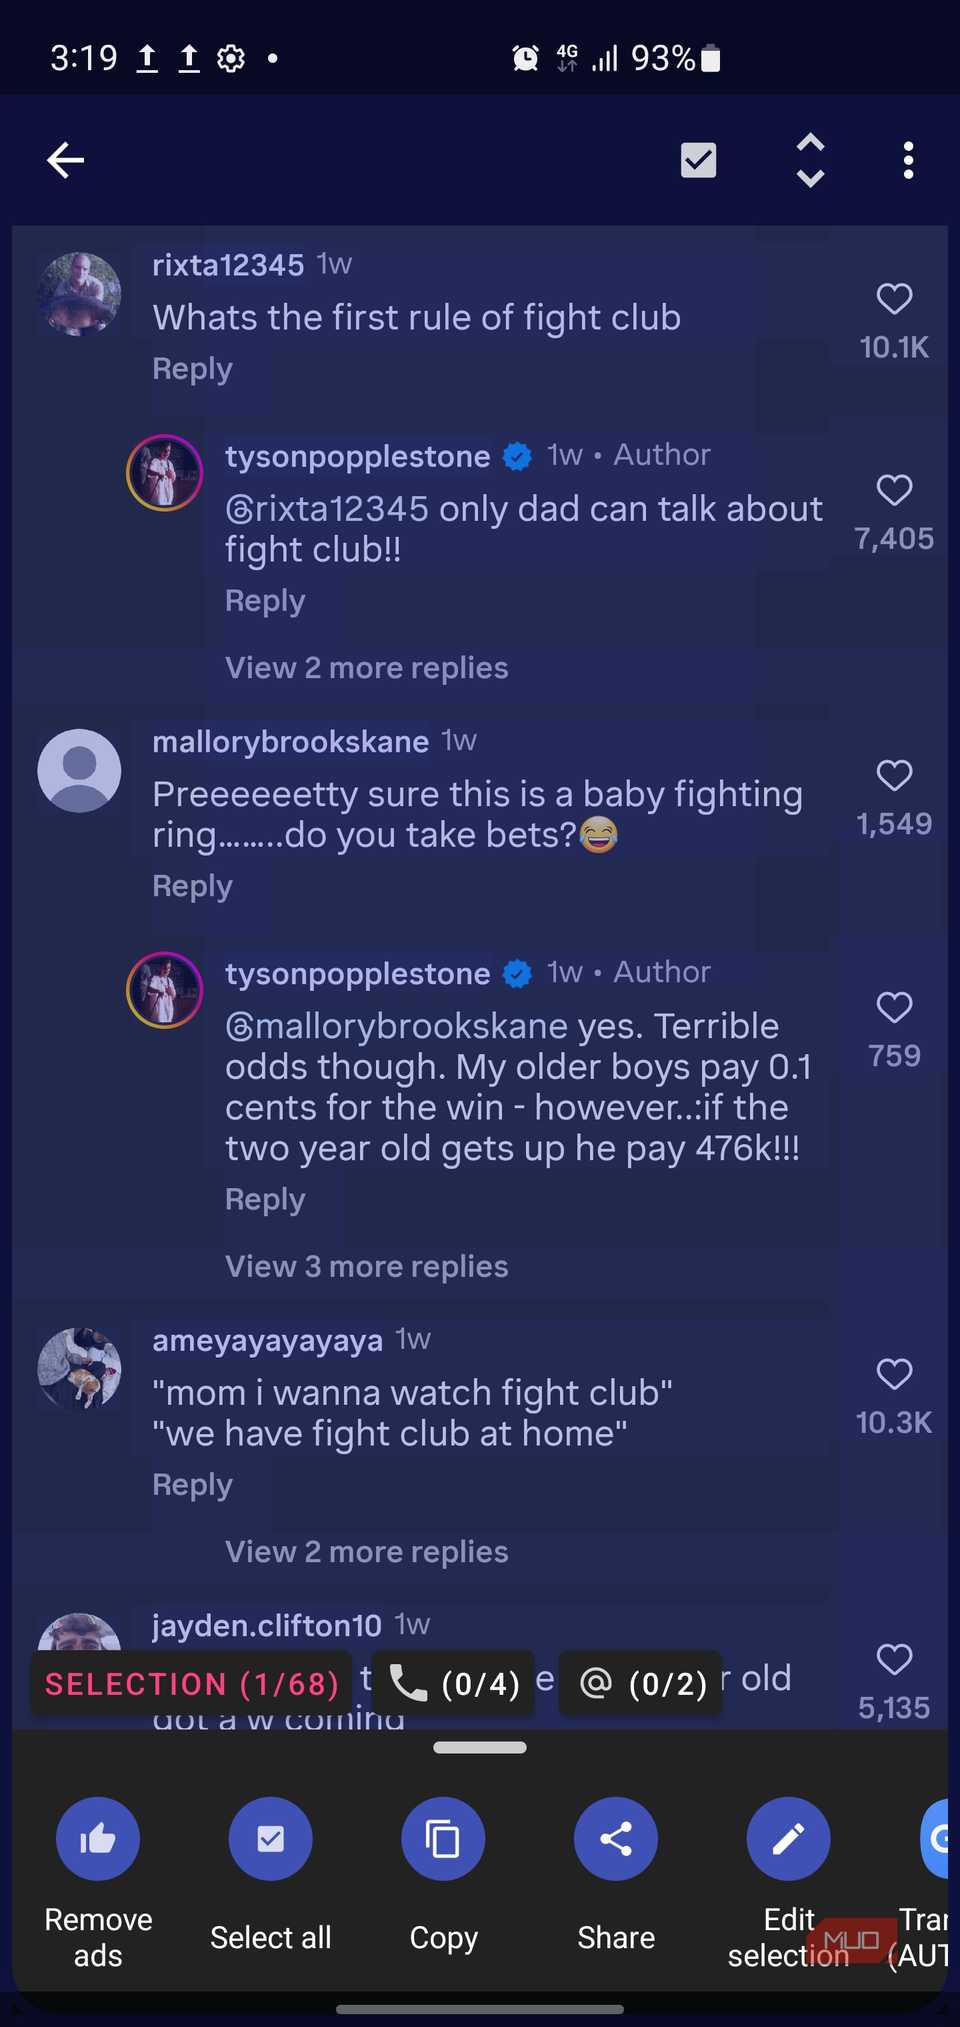Viewport: 960px width, 2027px height.
Task: Expand 'View 3 more replies'
Action: coord(366,1266)
